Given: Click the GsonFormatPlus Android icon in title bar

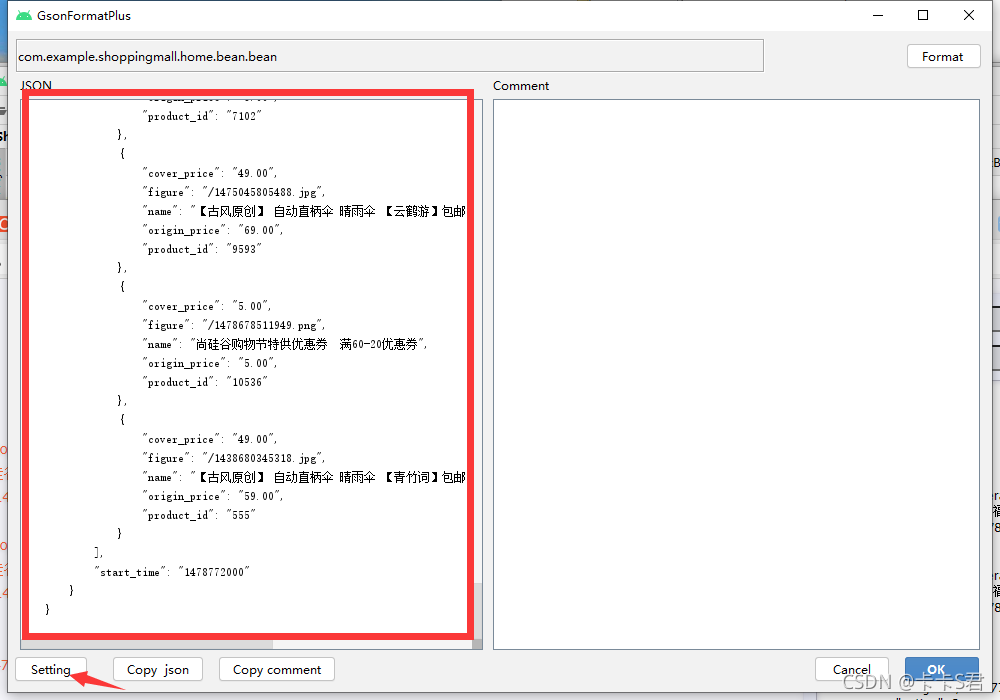Looking at the screenshot, I should (x=22, y=15).
